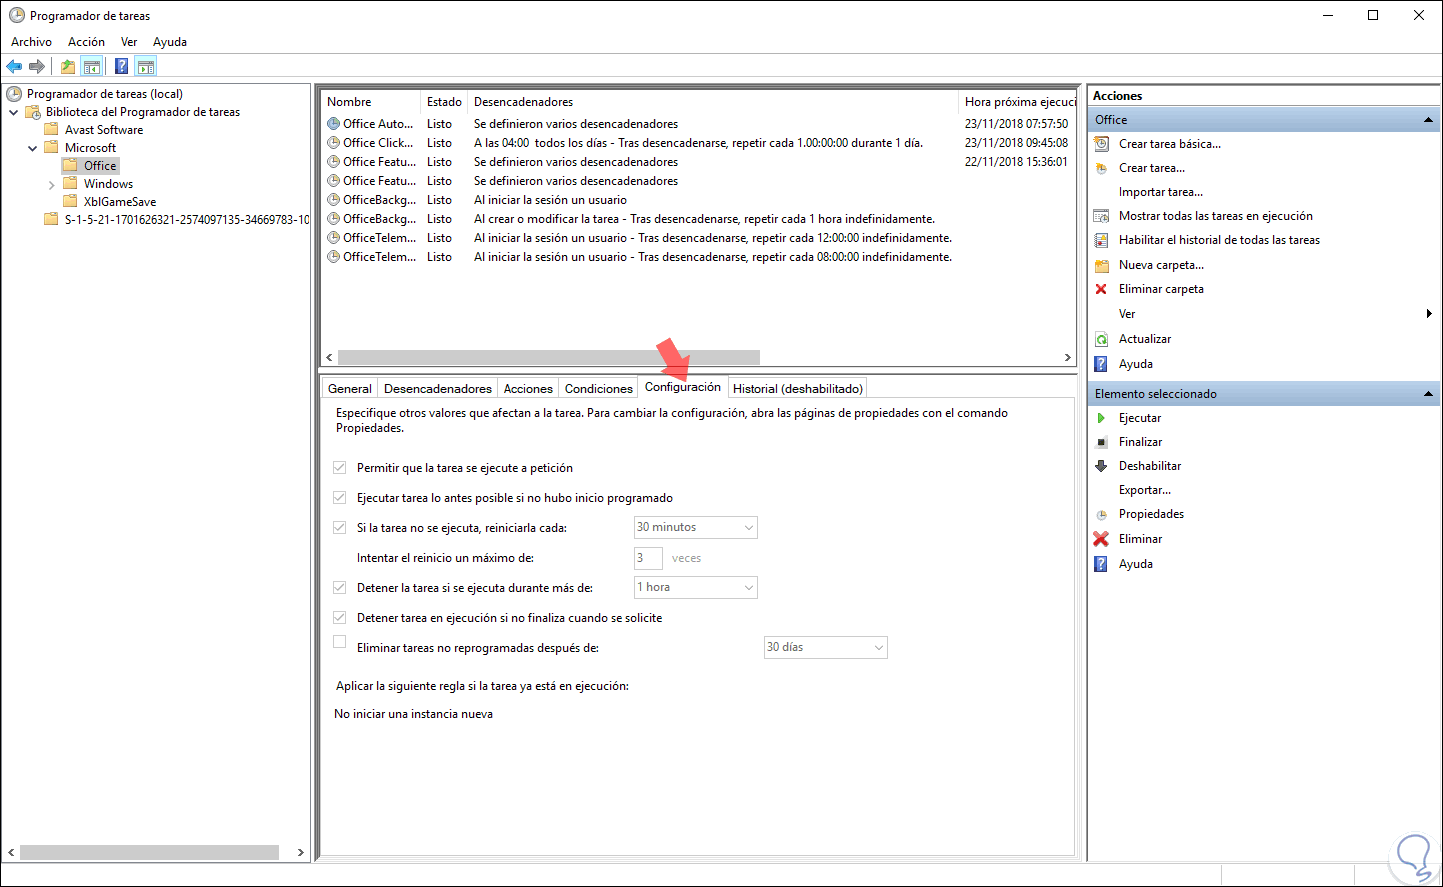Click the Habilitar el historial icon

click(x=1101, y=240)
